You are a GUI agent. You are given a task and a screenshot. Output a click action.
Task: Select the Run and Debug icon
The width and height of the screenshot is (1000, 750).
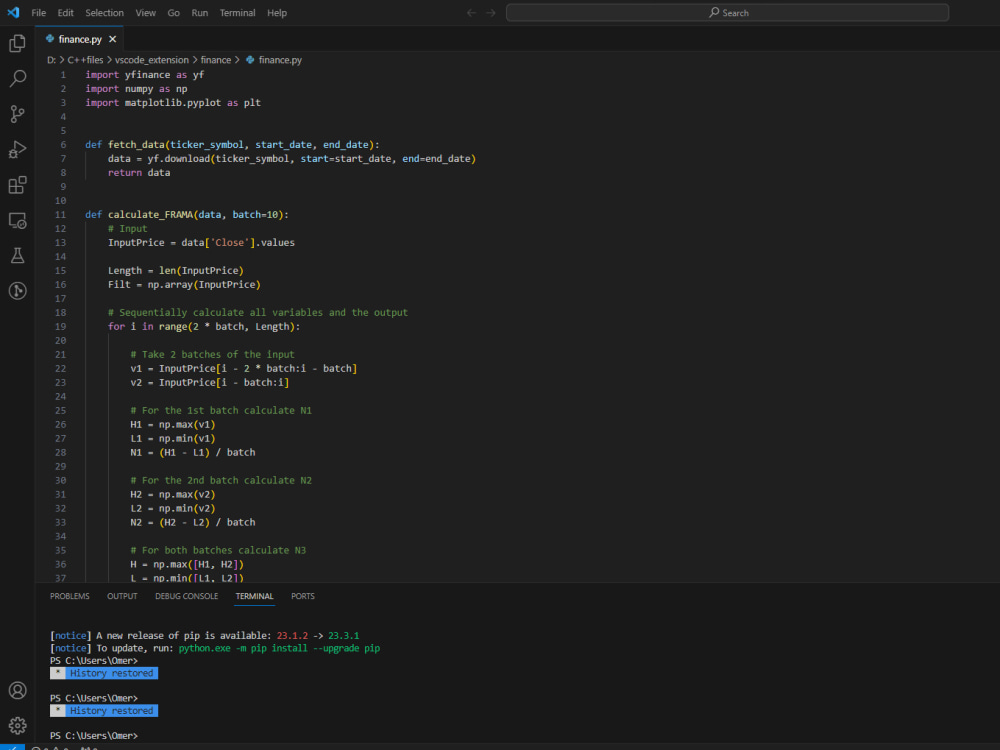[16, 149]
